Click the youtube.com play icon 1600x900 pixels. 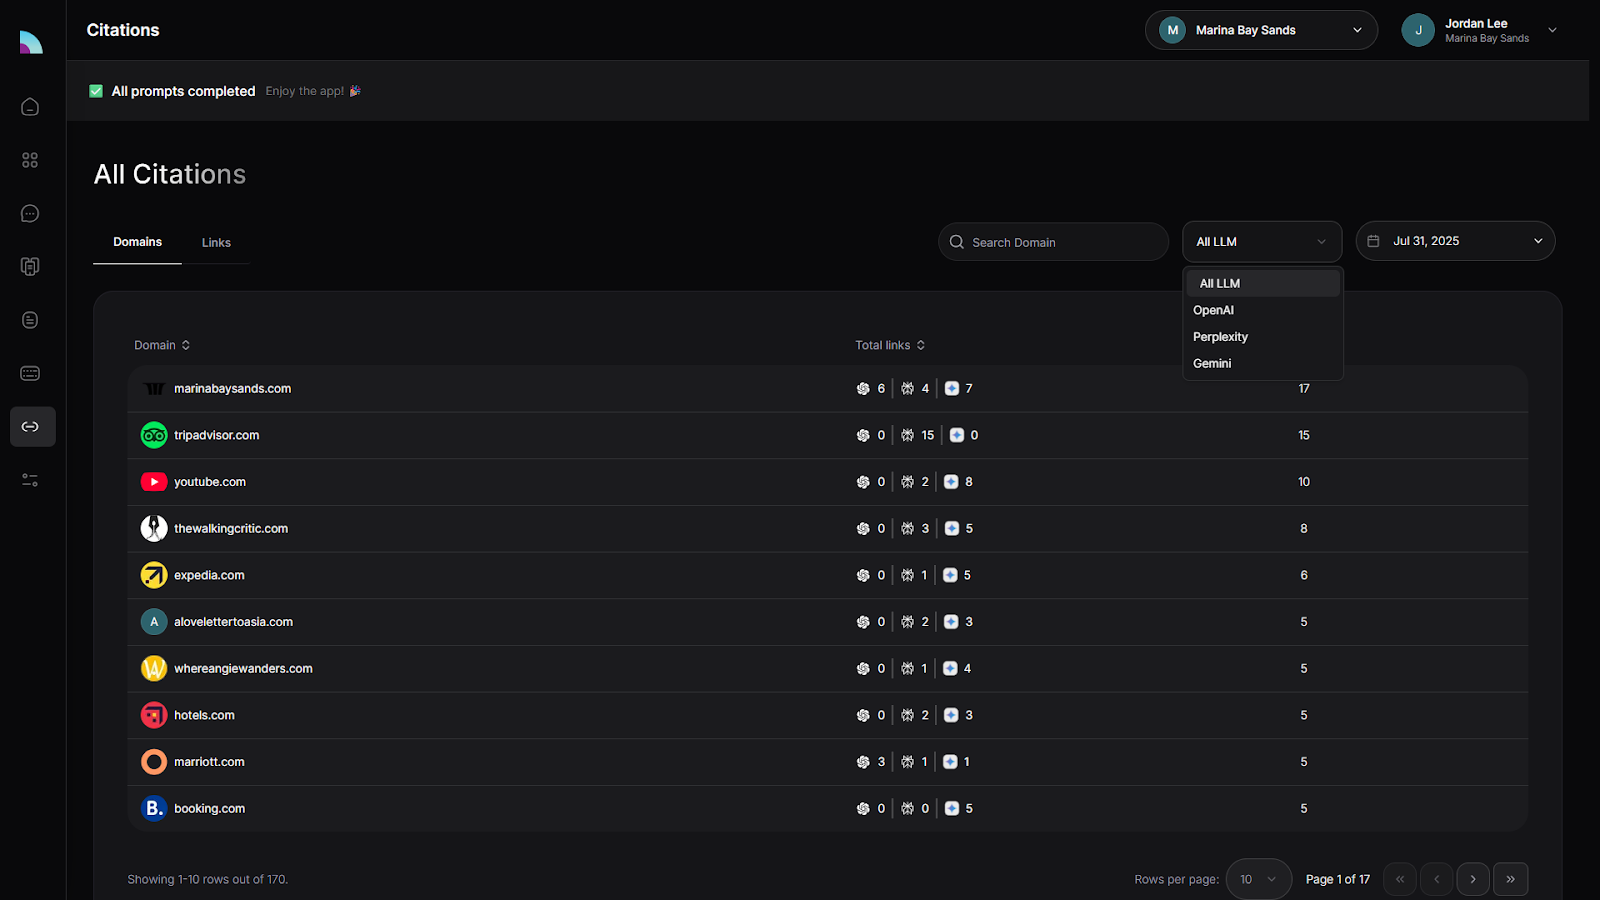click(154, 482)
